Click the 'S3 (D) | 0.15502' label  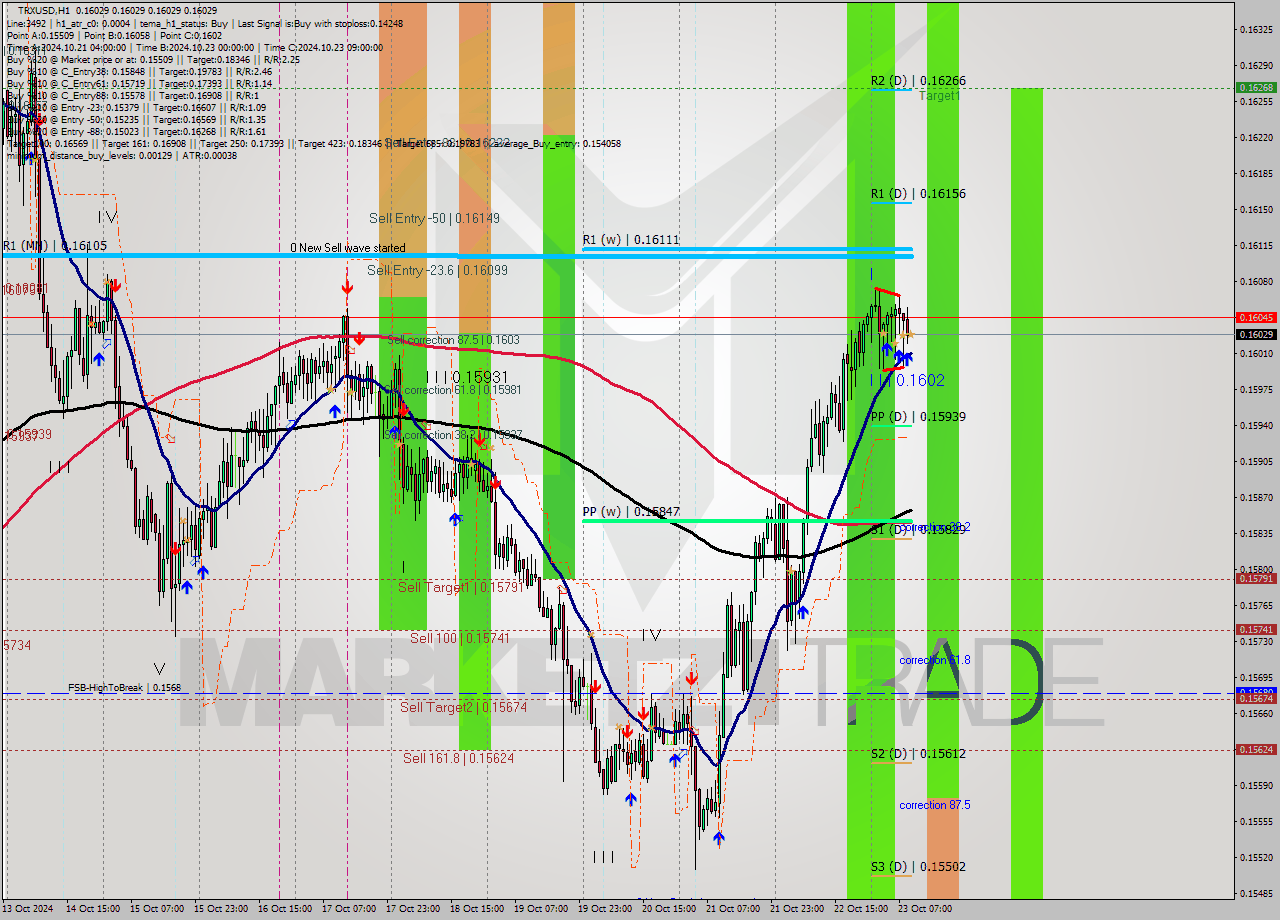tap(918, 867)
